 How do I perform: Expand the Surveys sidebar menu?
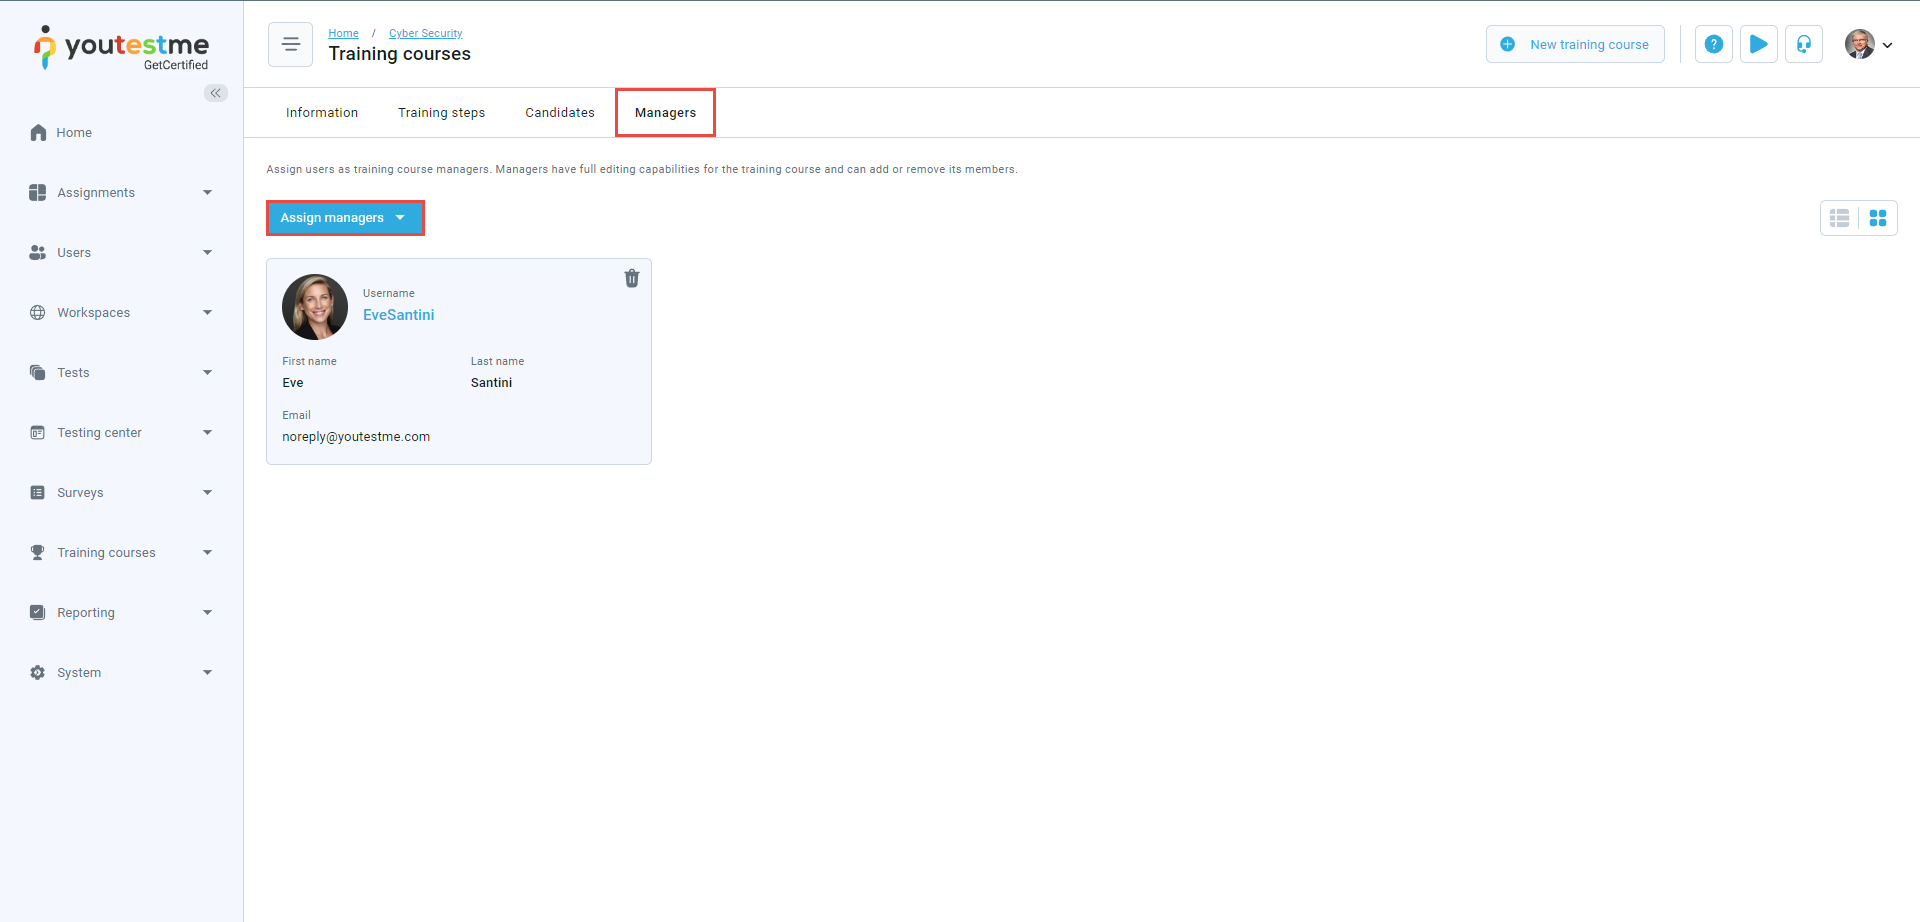coord(208,492)
